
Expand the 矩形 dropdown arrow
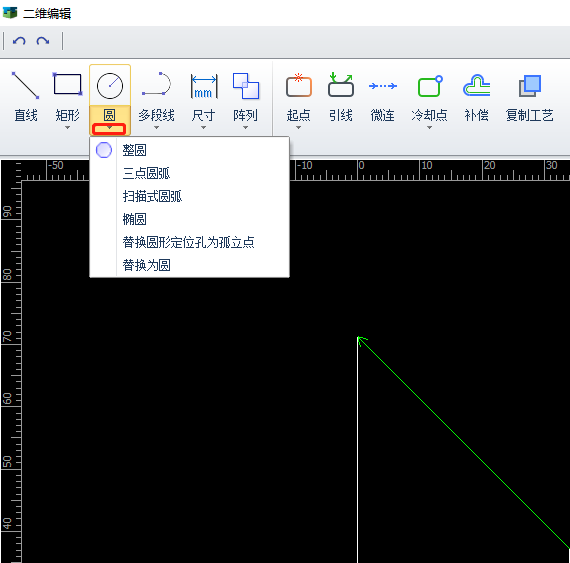tap(67, 128)
